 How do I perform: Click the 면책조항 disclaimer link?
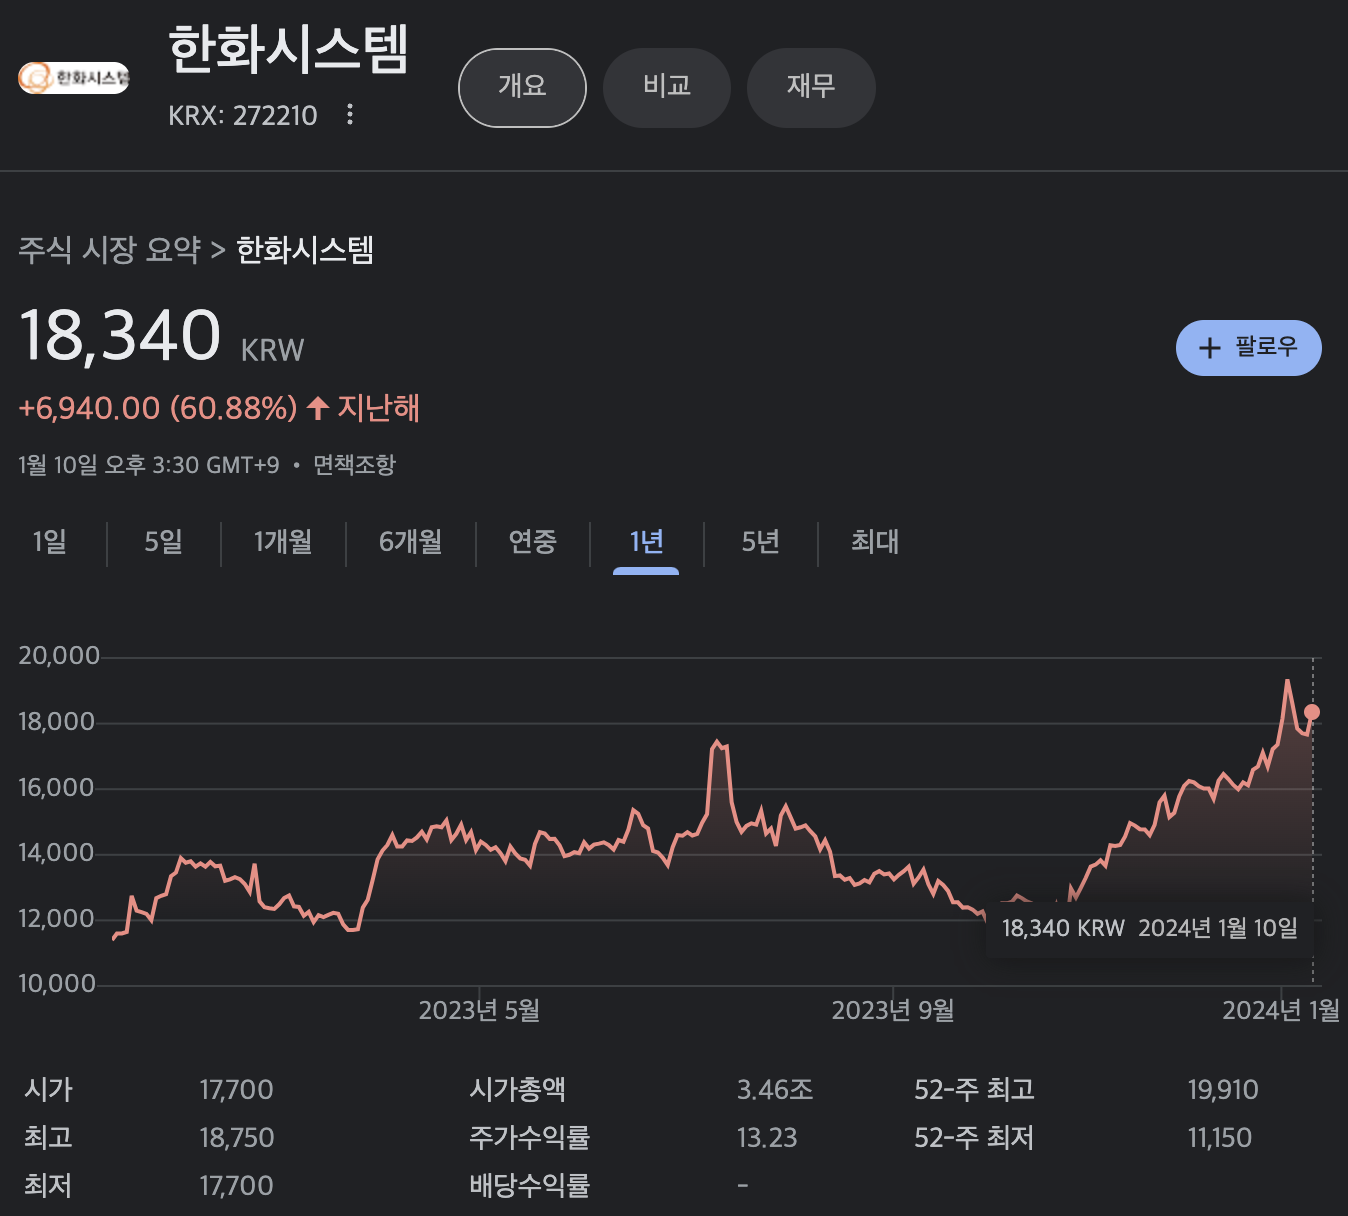coord(355,465)
